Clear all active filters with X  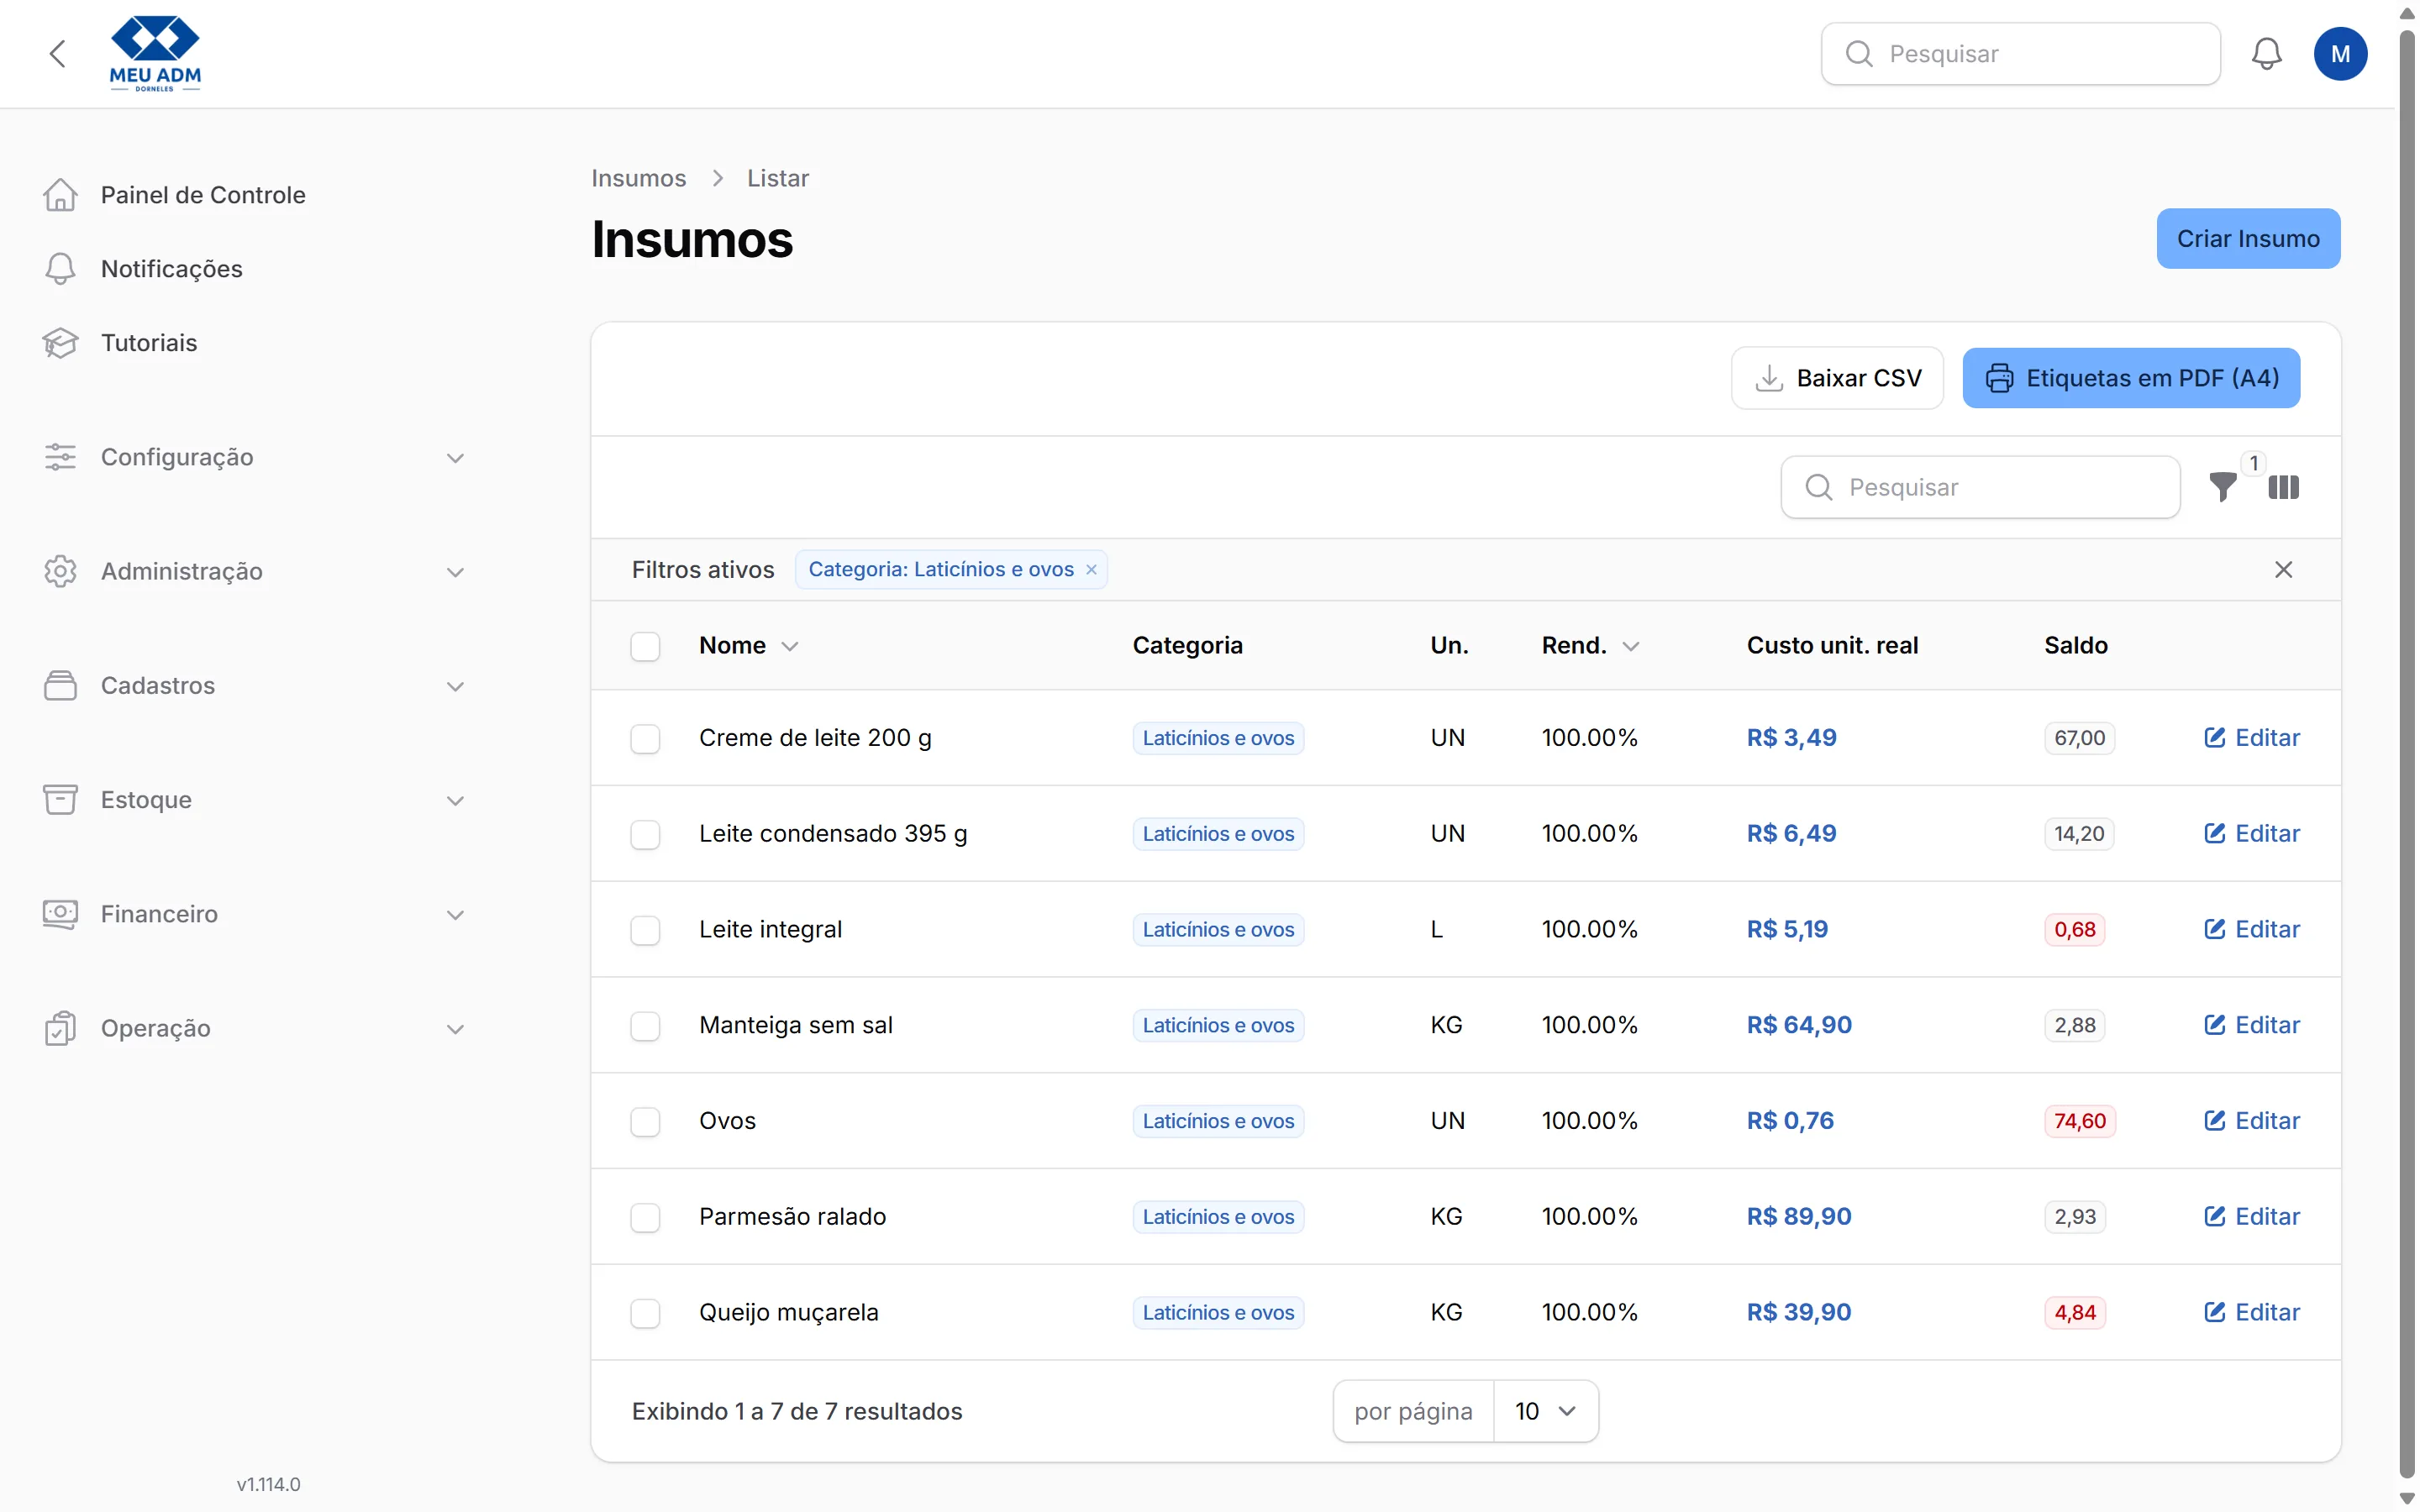coord(2283,570)
